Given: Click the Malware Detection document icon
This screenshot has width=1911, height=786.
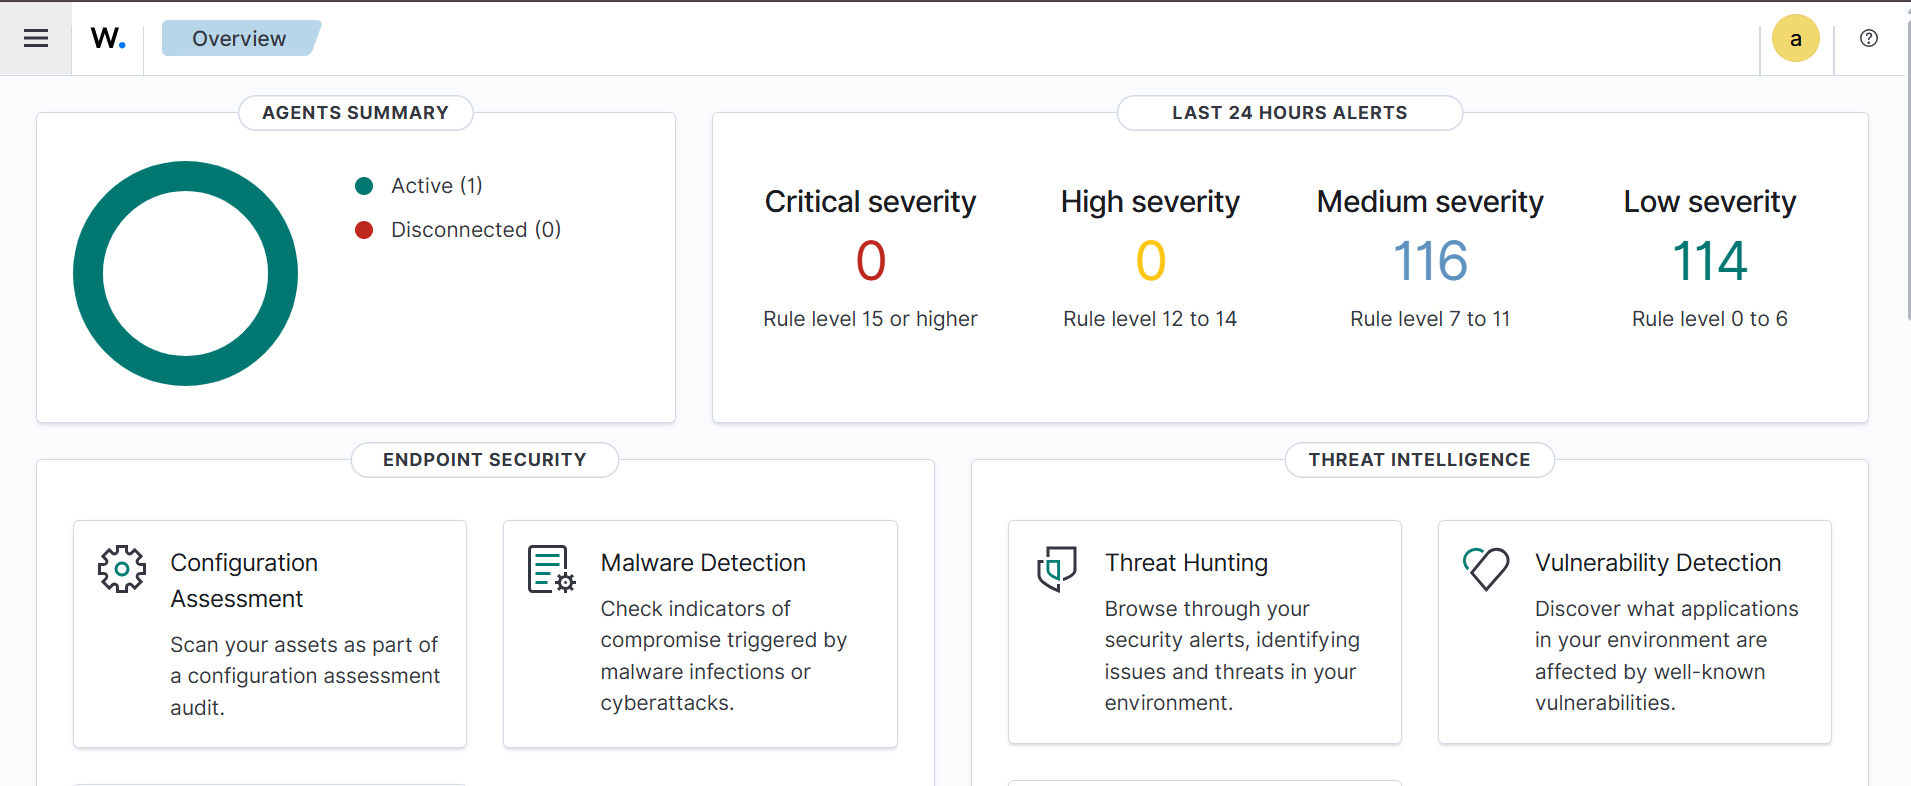Looking at the screenshot, I should [x=551, y=569].
